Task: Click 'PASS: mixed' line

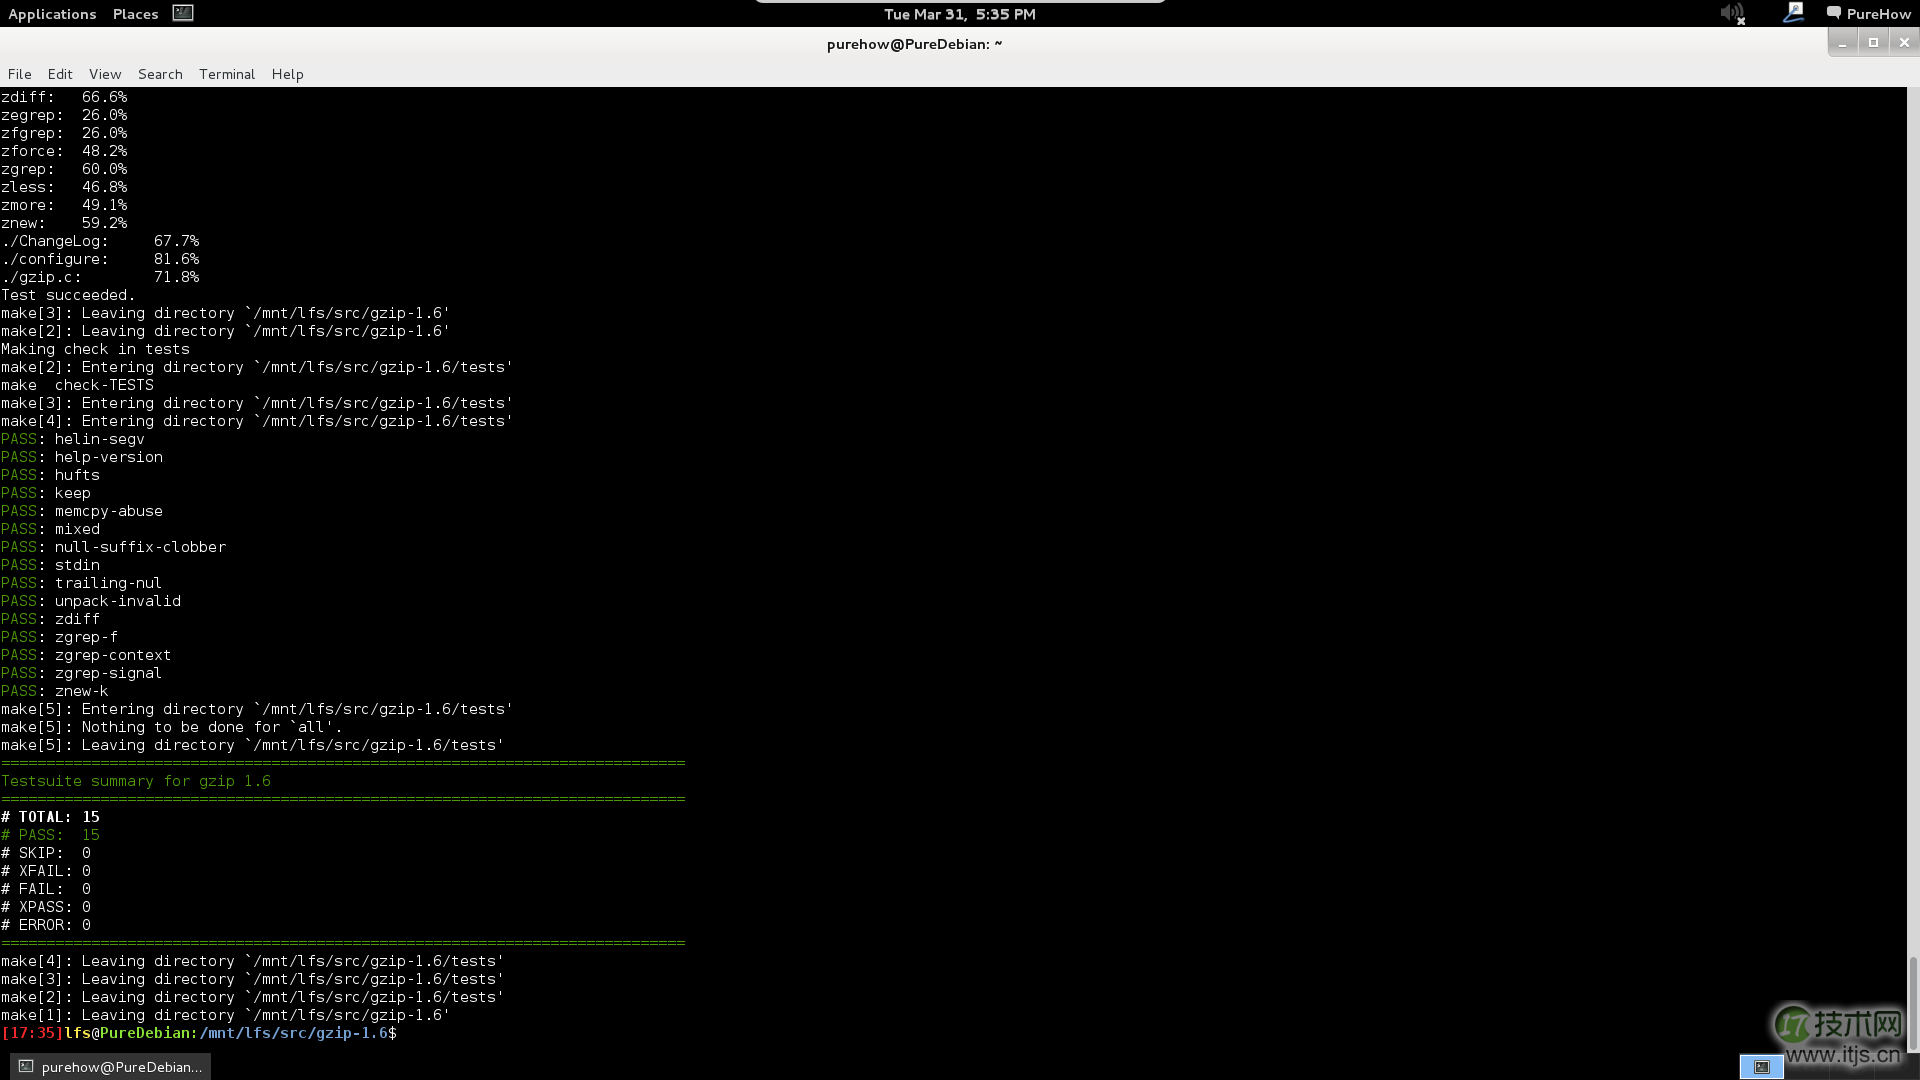Action: (x=50, y=529)
